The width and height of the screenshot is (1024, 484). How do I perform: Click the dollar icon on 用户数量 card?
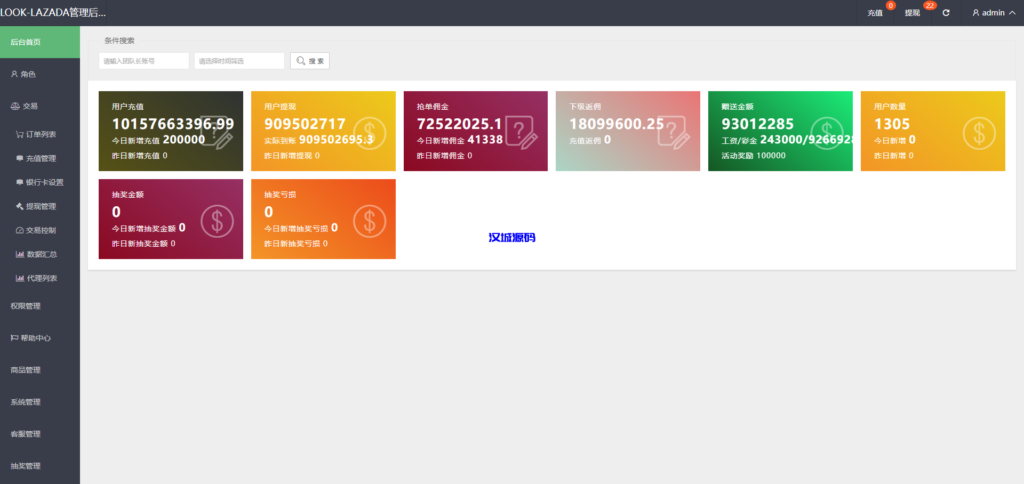coord(978,133)
